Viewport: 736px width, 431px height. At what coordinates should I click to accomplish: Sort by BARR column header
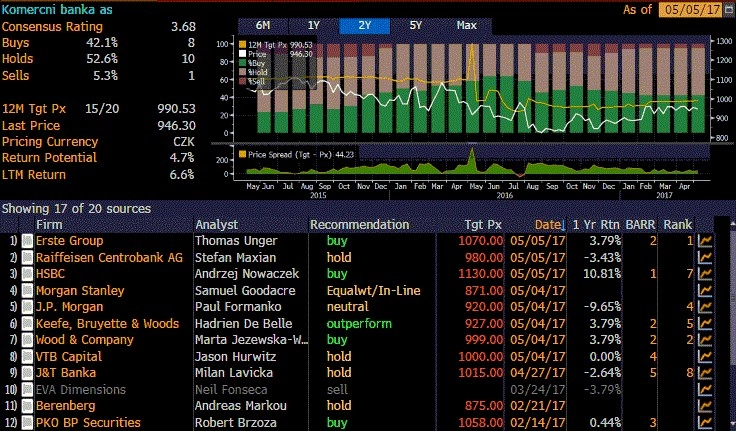tap(640, 225)
